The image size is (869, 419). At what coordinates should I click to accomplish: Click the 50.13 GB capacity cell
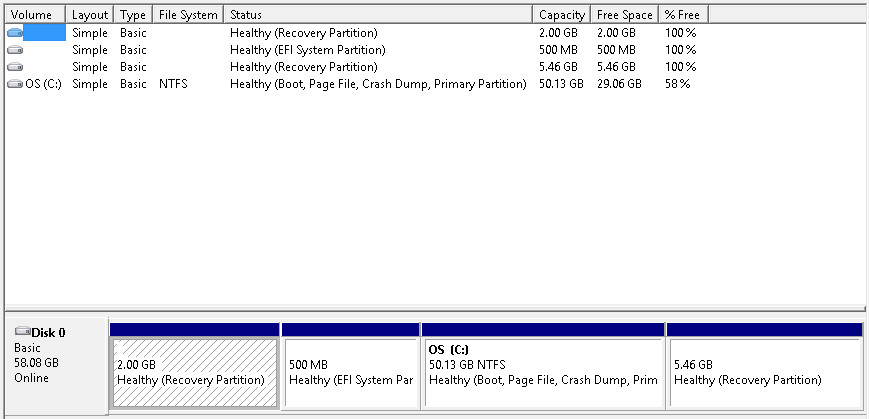point(561,84)
